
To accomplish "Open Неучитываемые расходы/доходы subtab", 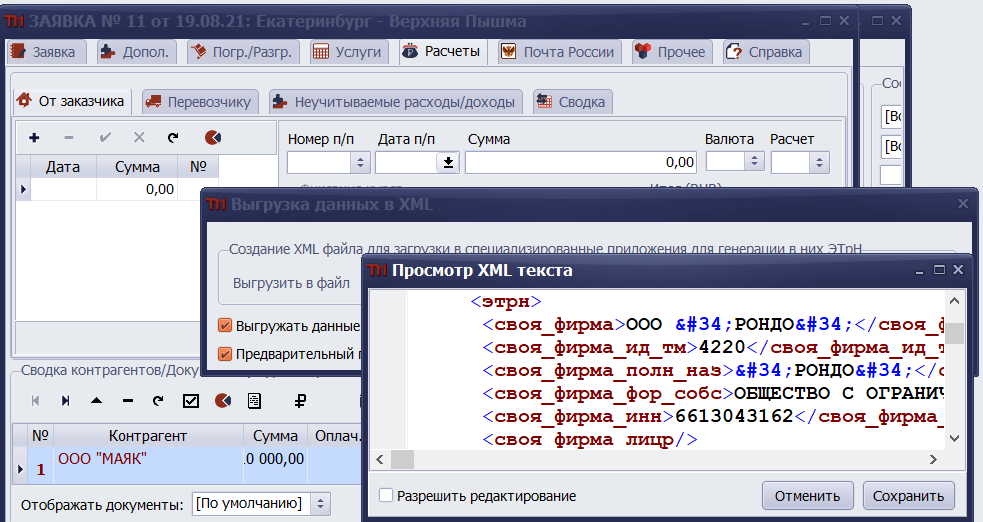I will pos(395,102).
